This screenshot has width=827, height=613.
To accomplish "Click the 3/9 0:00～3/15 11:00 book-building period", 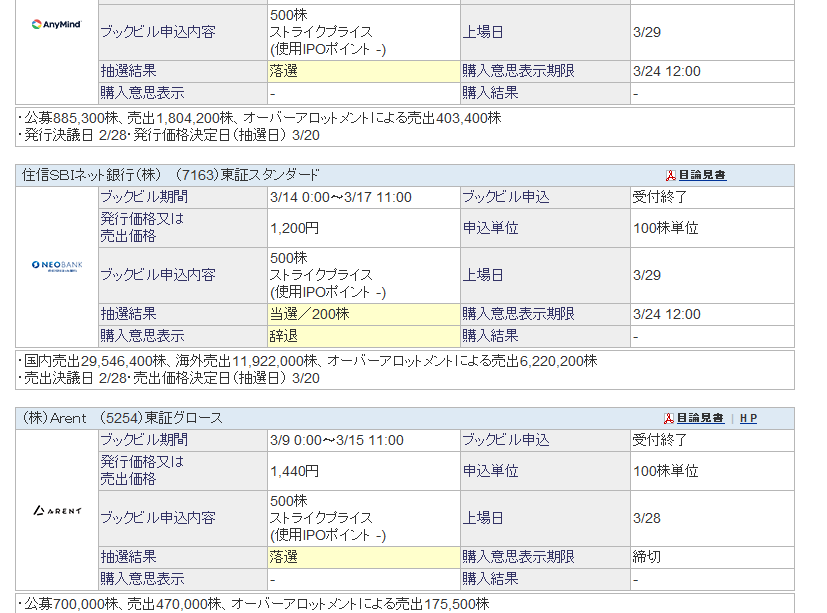I will point(336,440).
